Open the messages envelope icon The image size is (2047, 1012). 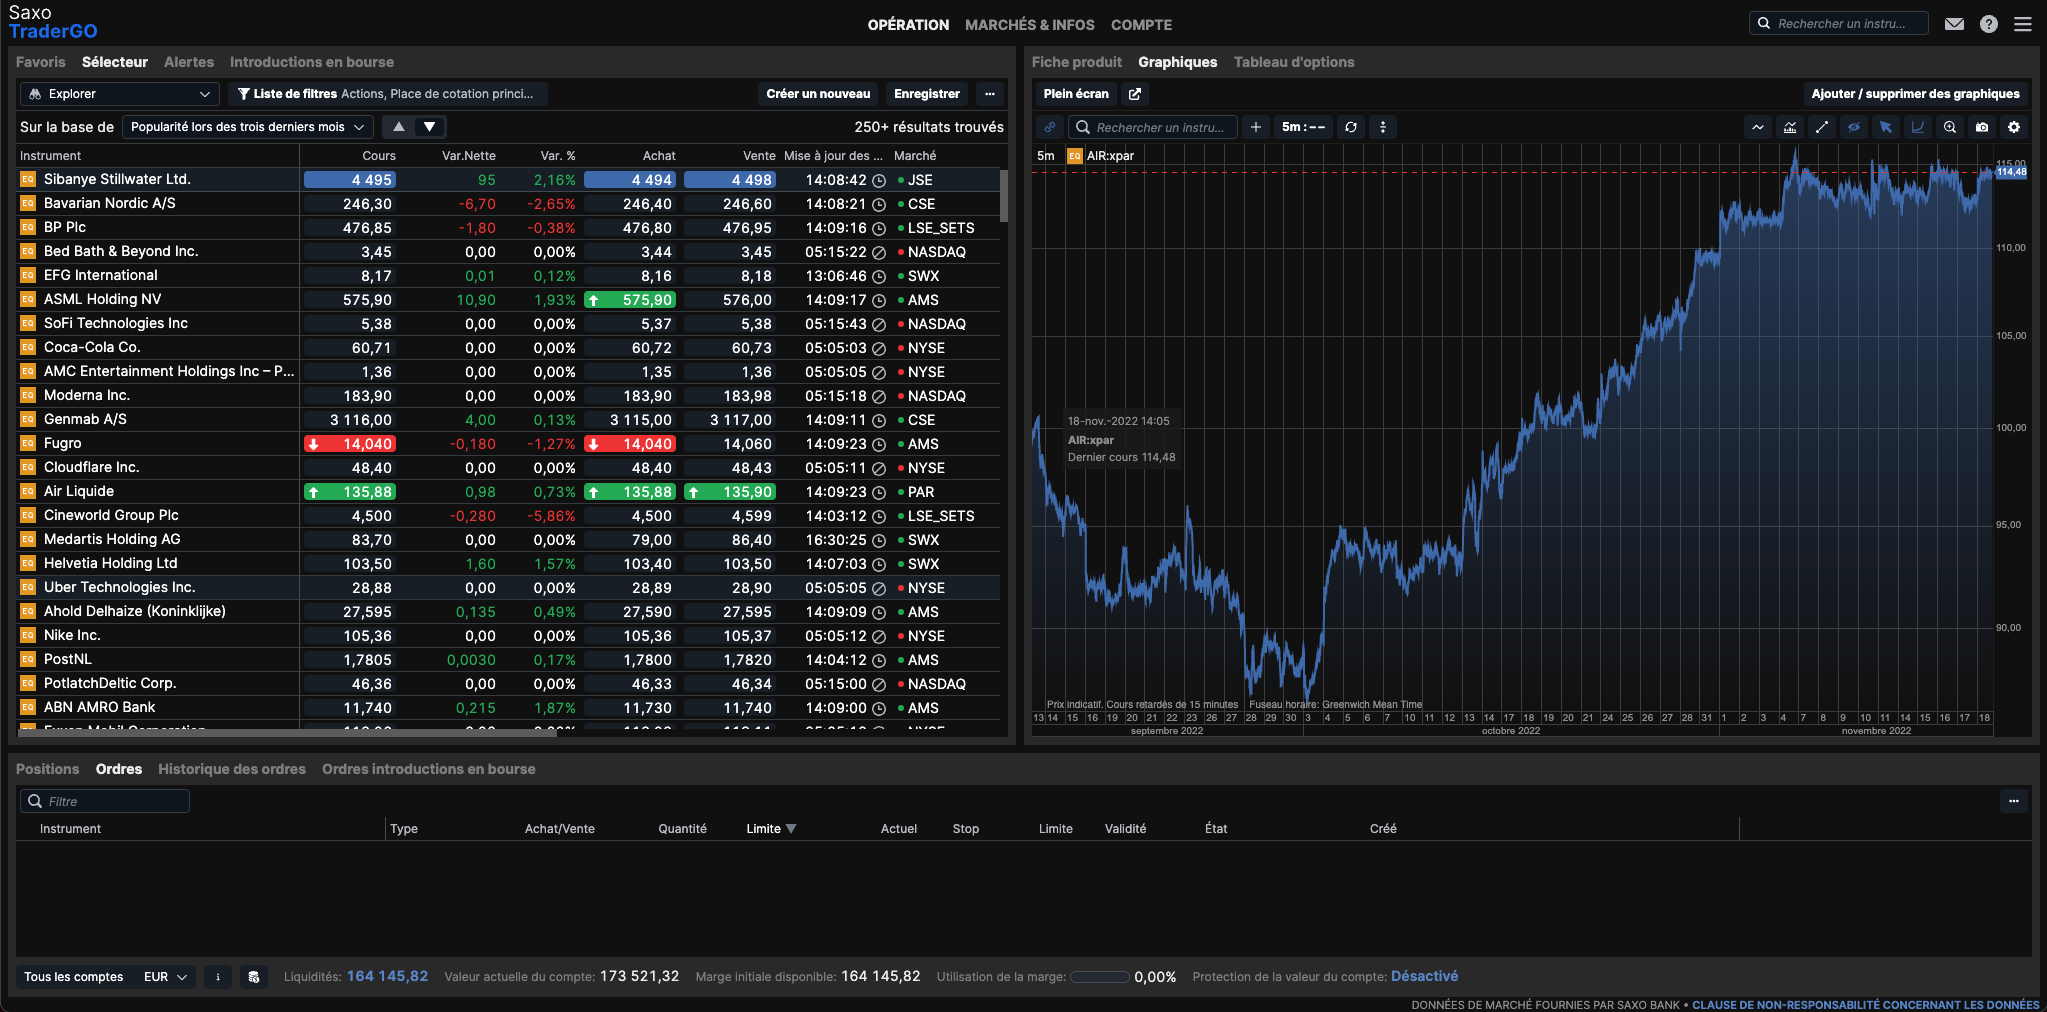point(1954,24)
